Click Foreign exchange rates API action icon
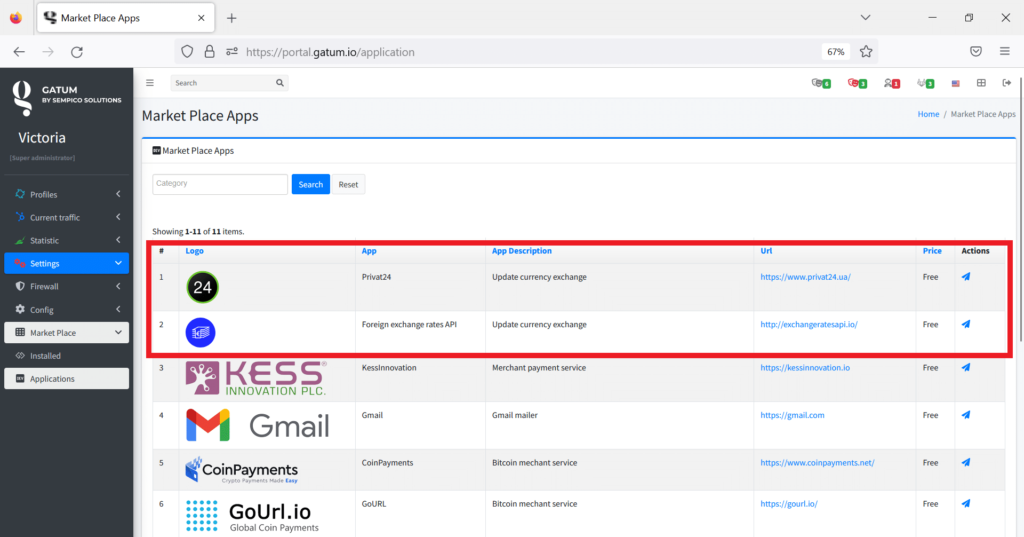 coord(966,324)
